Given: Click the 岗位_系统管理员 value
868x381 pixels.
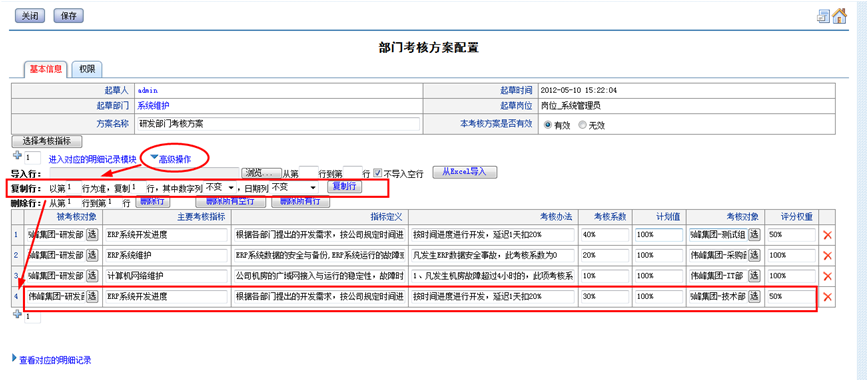Looking at the screenshot, I should pyautogui.click(x=571, y=105).
